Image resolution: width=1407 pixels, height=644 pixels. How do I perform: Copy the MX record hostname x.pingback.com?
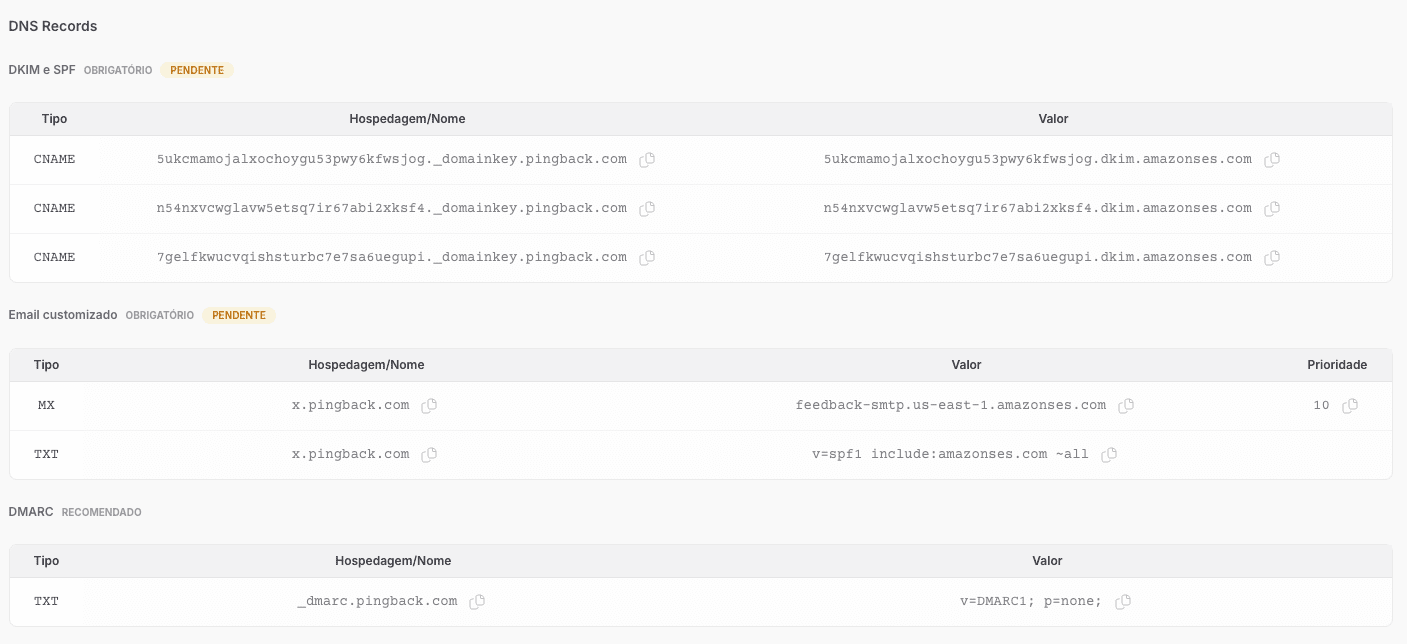429,406
